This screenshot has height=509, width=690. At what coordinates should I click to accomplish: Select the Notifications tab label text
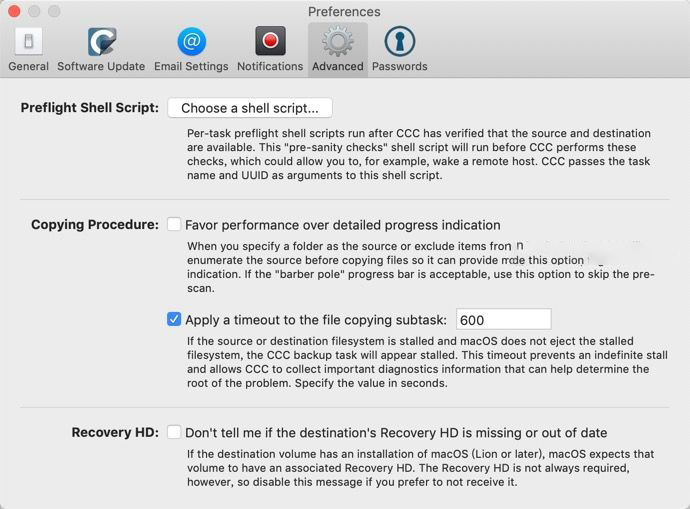coord(270,66)
